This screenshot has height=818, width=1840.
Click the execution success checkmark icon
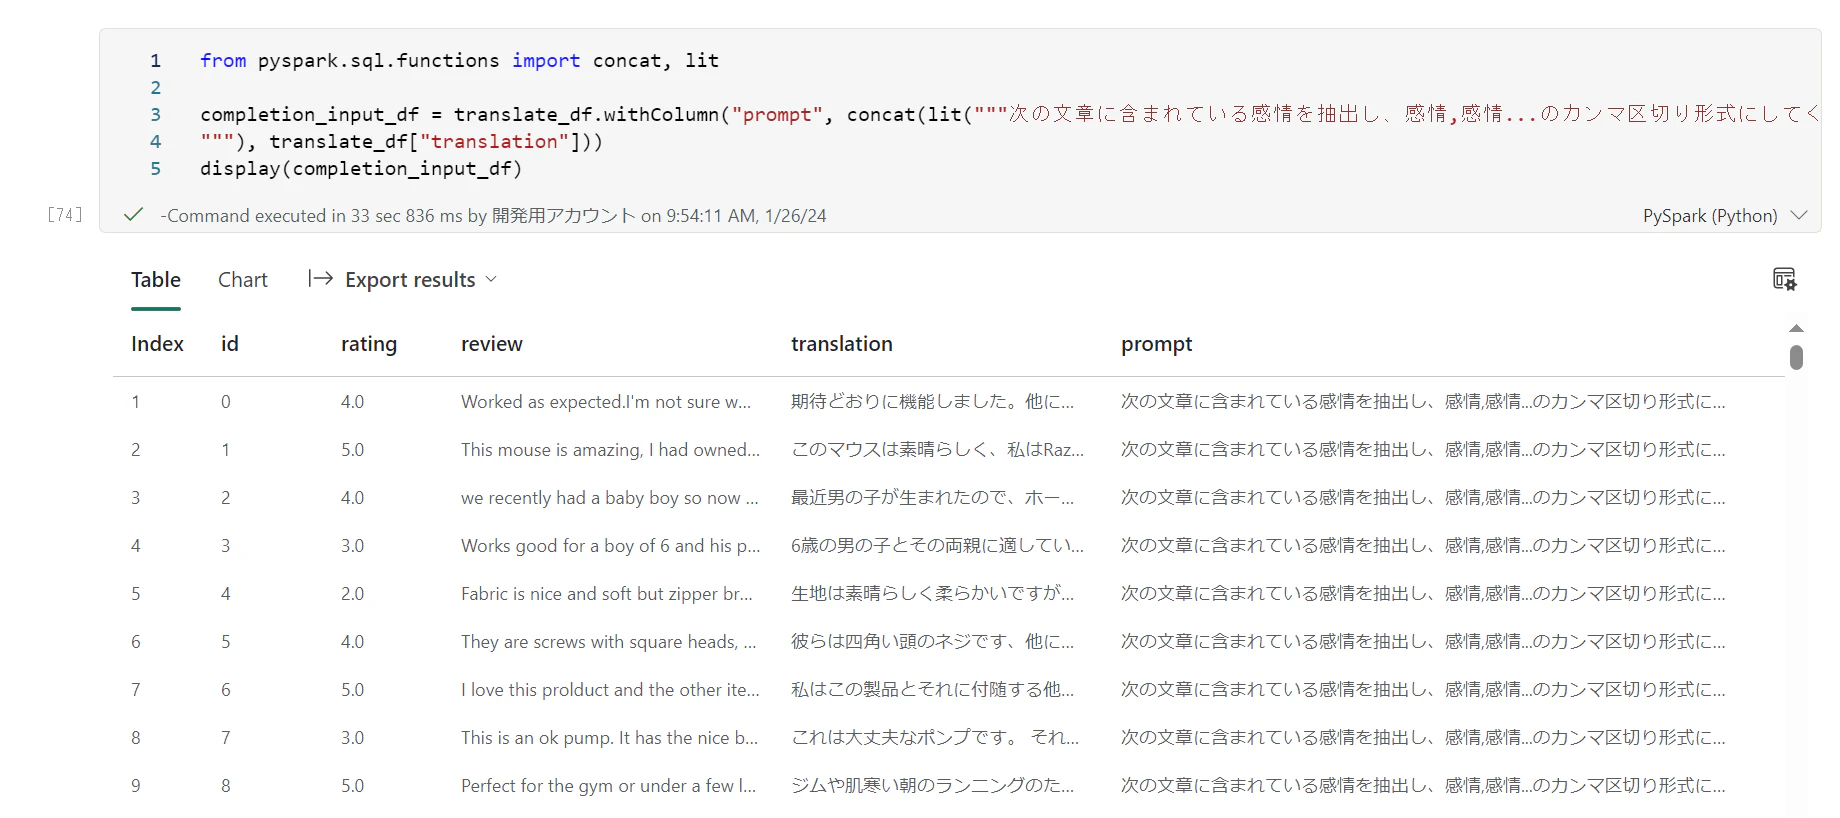coord(133,214)
